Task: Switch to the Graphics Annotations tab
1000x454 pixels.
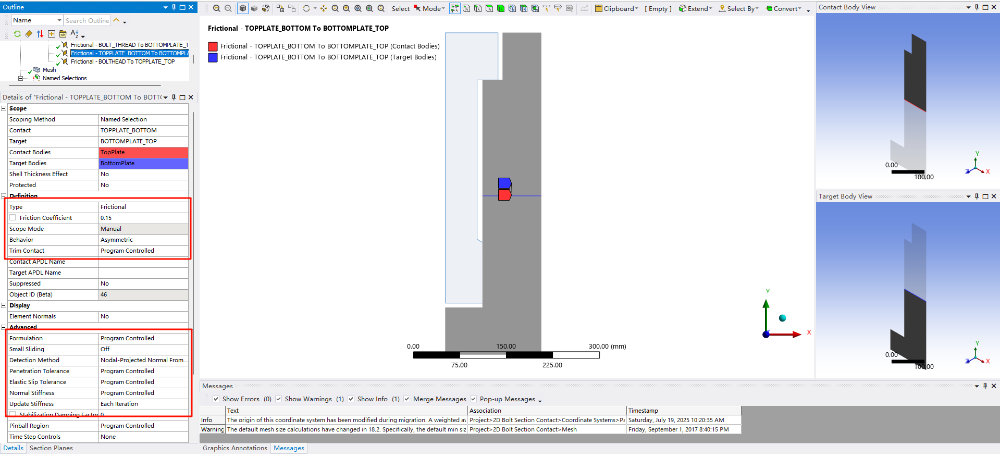Action: 235,448
